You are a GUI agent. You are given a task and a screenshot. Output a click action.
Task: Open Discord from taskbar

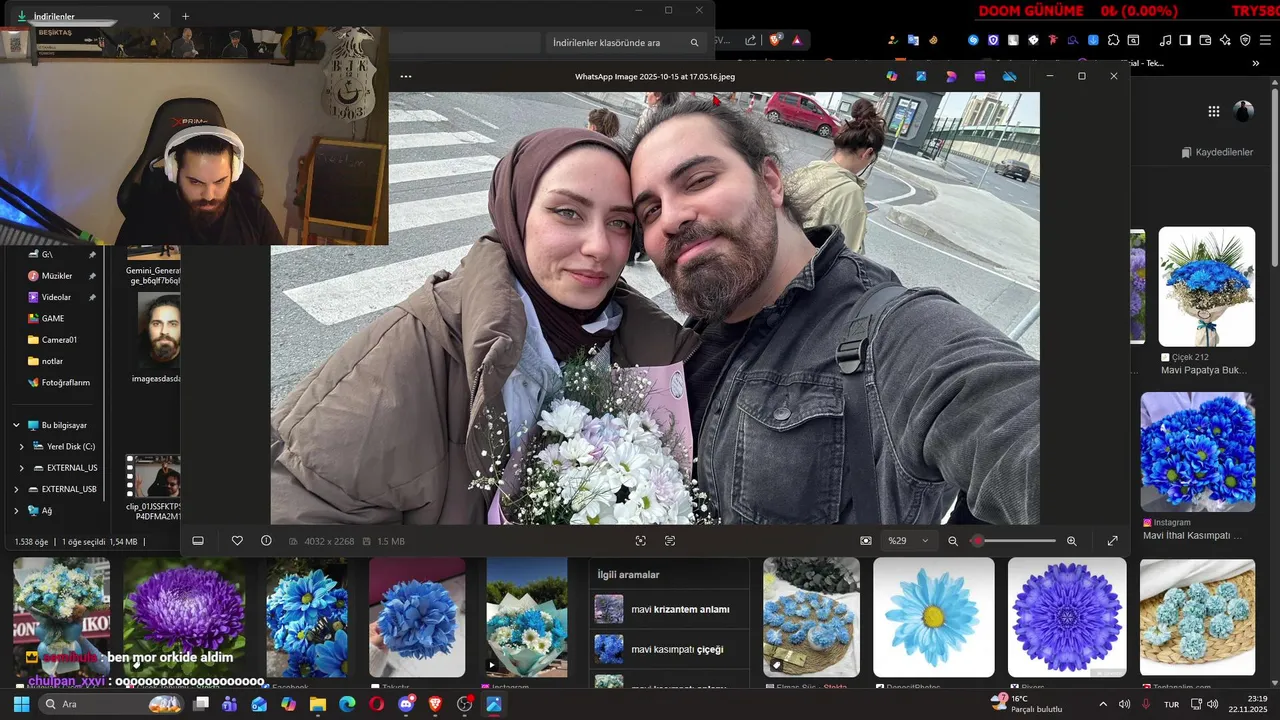click(x=406, y=704)
